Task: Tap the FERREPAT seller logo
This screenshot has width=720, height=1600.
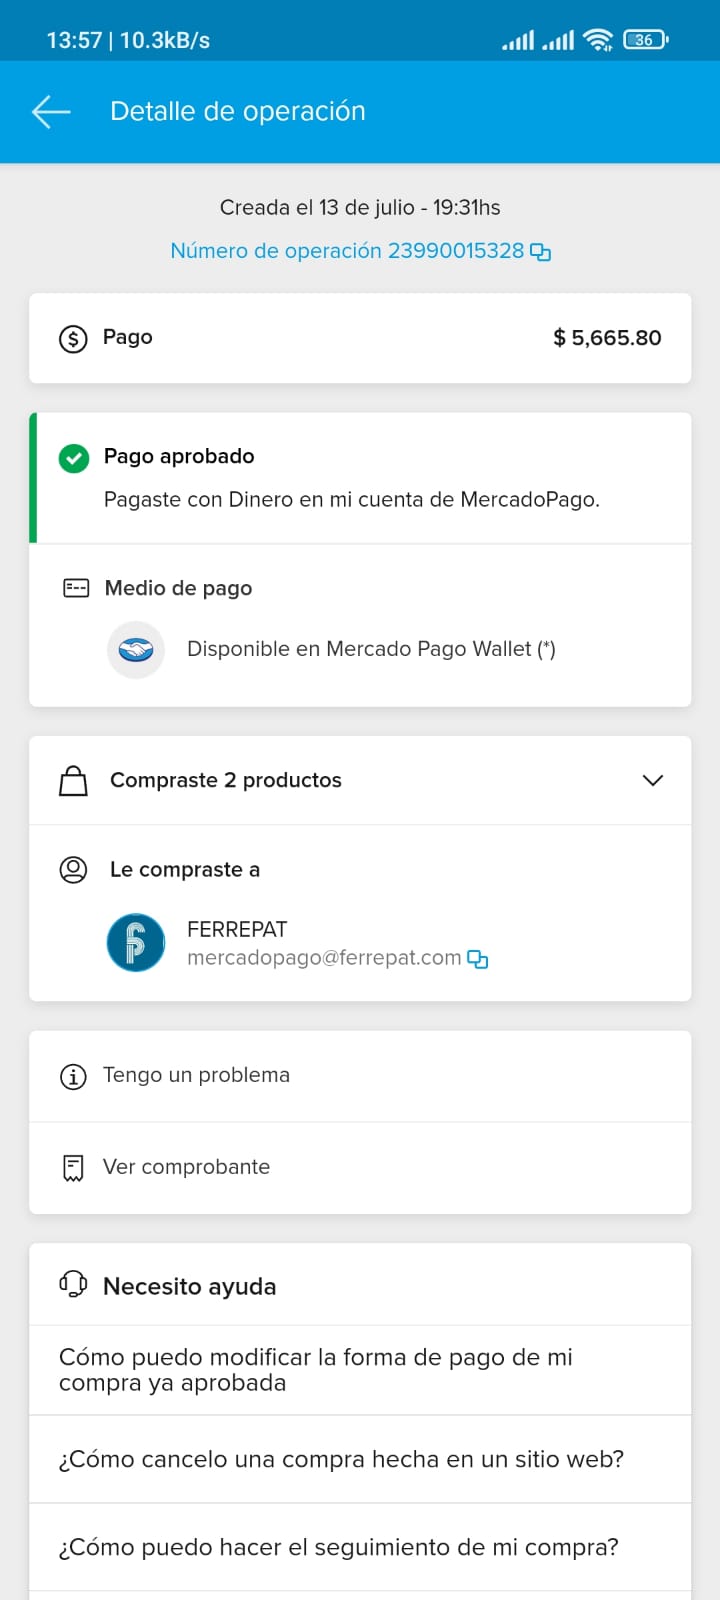Action: tap(136, 942)
